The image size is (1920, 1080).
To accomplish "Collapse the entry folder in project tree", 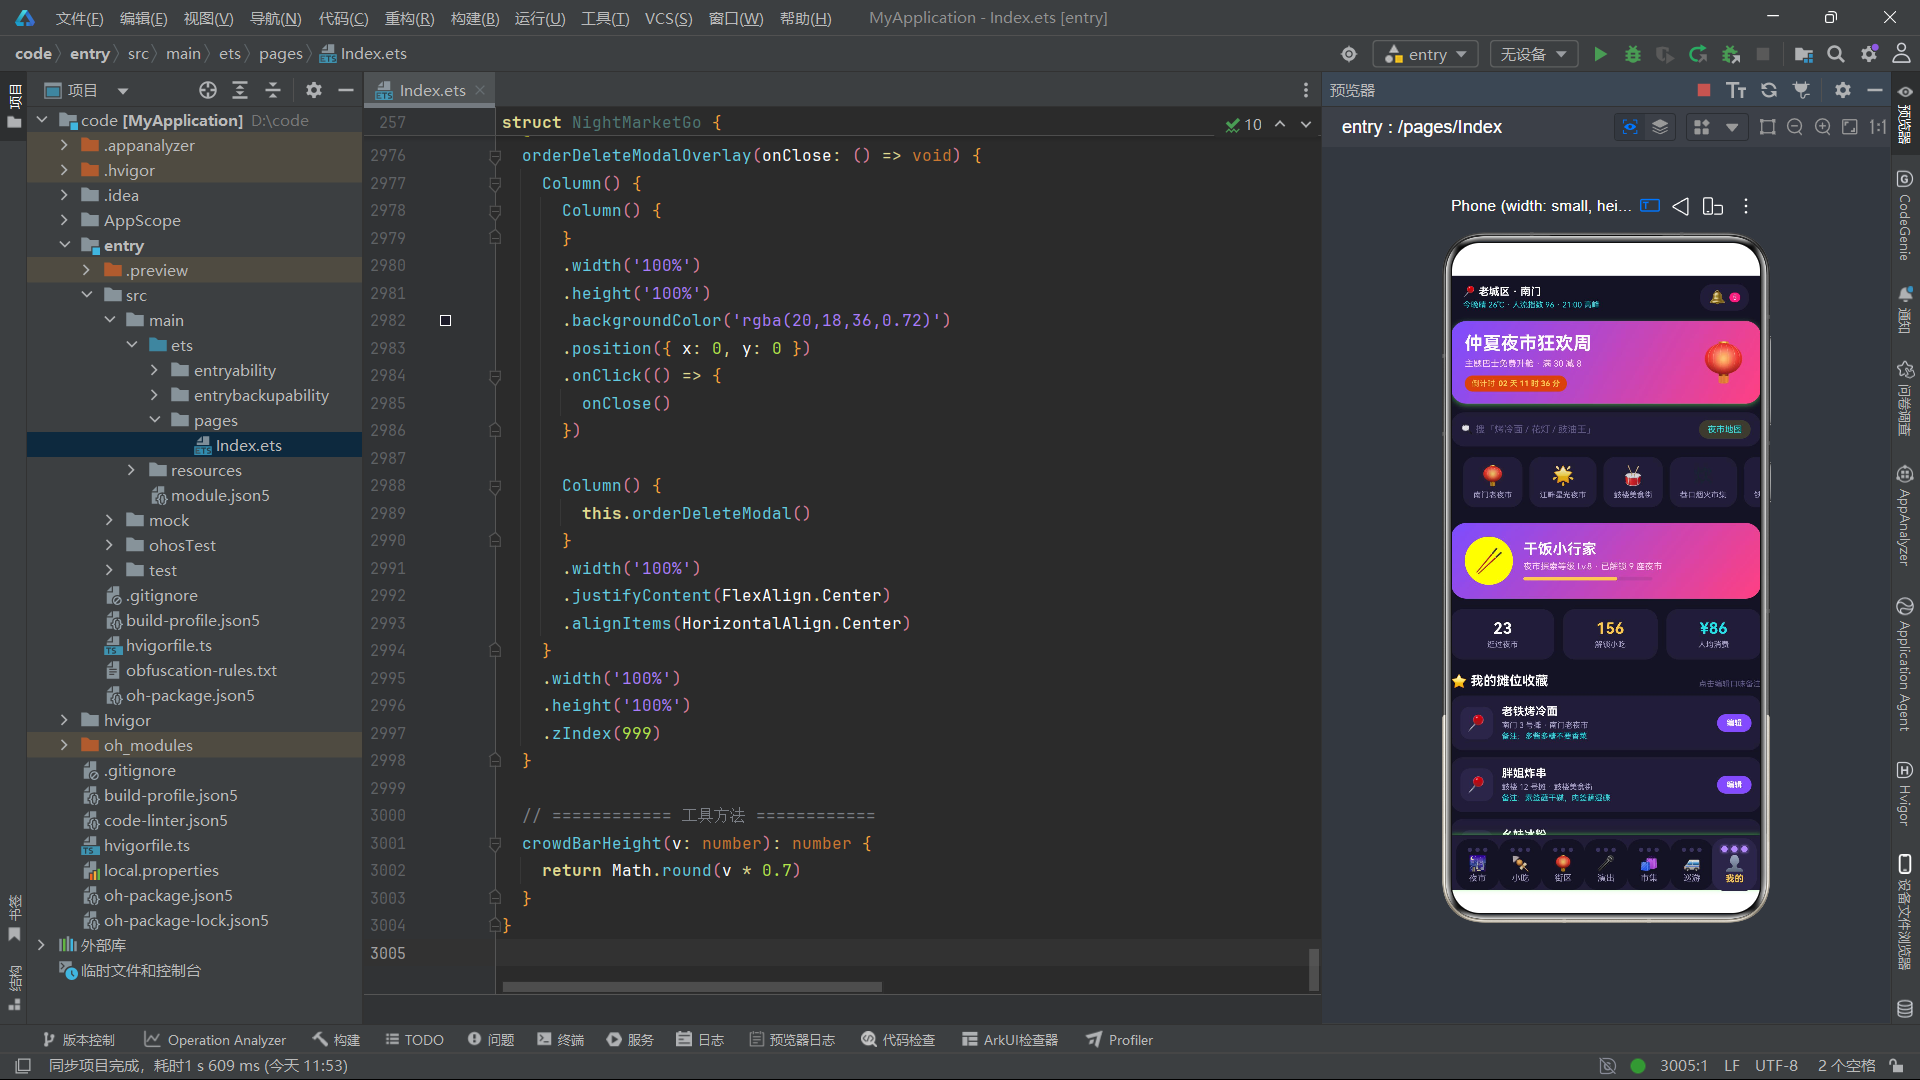I will pyautogui.click(x=65, y=245).
